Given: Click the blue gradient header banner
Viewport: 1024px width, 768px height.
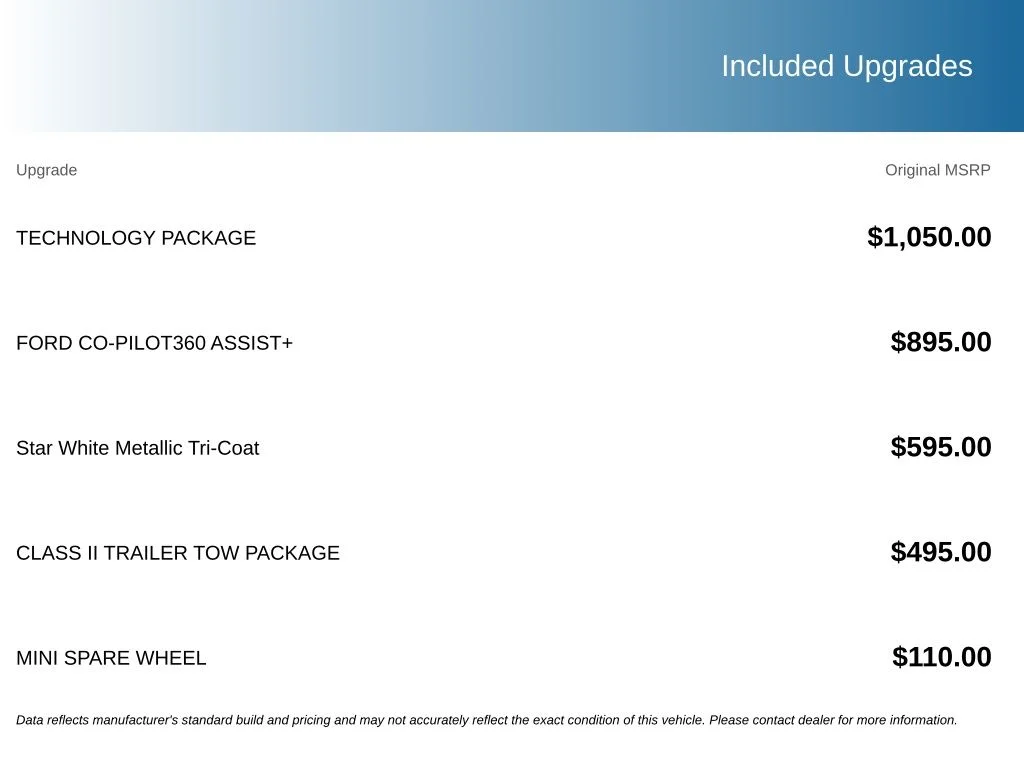Looking at the screenshot, I should pyautogui.click(x=512, y=66).
